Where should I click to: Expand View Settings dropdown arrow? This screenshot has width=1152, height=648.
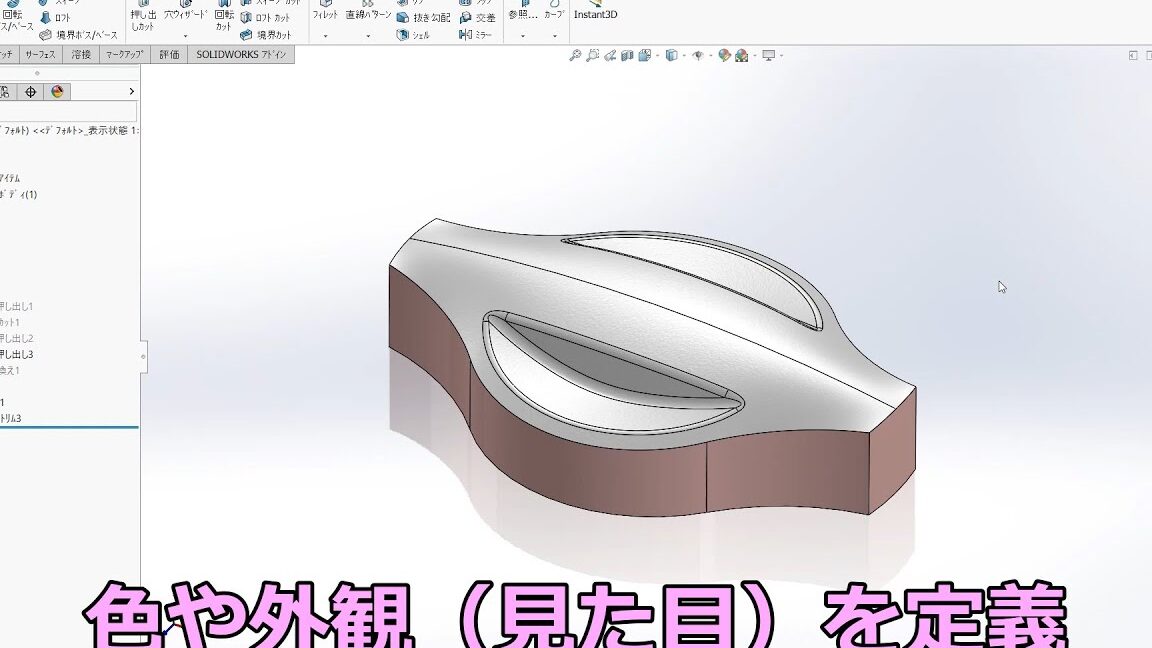781,56
